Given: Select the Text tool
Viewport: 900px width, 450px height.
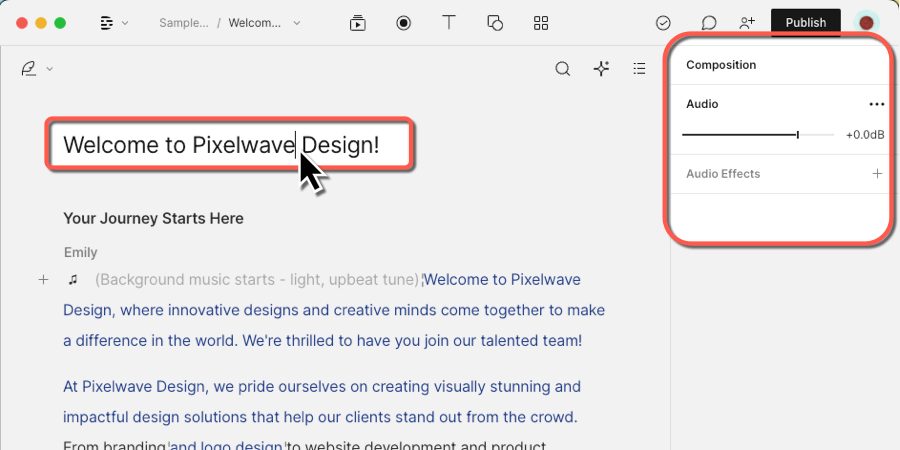Looking at the screenshot, I should click(449, 22).
